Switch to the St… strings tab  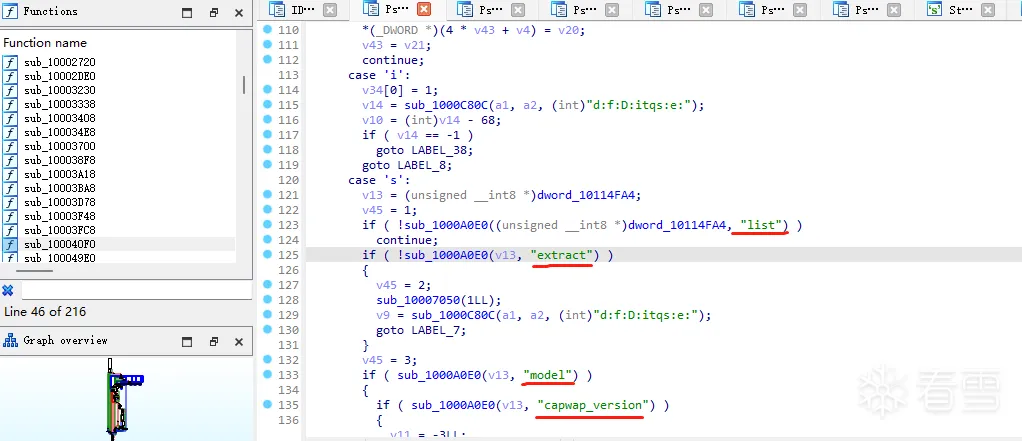[960, 10]
